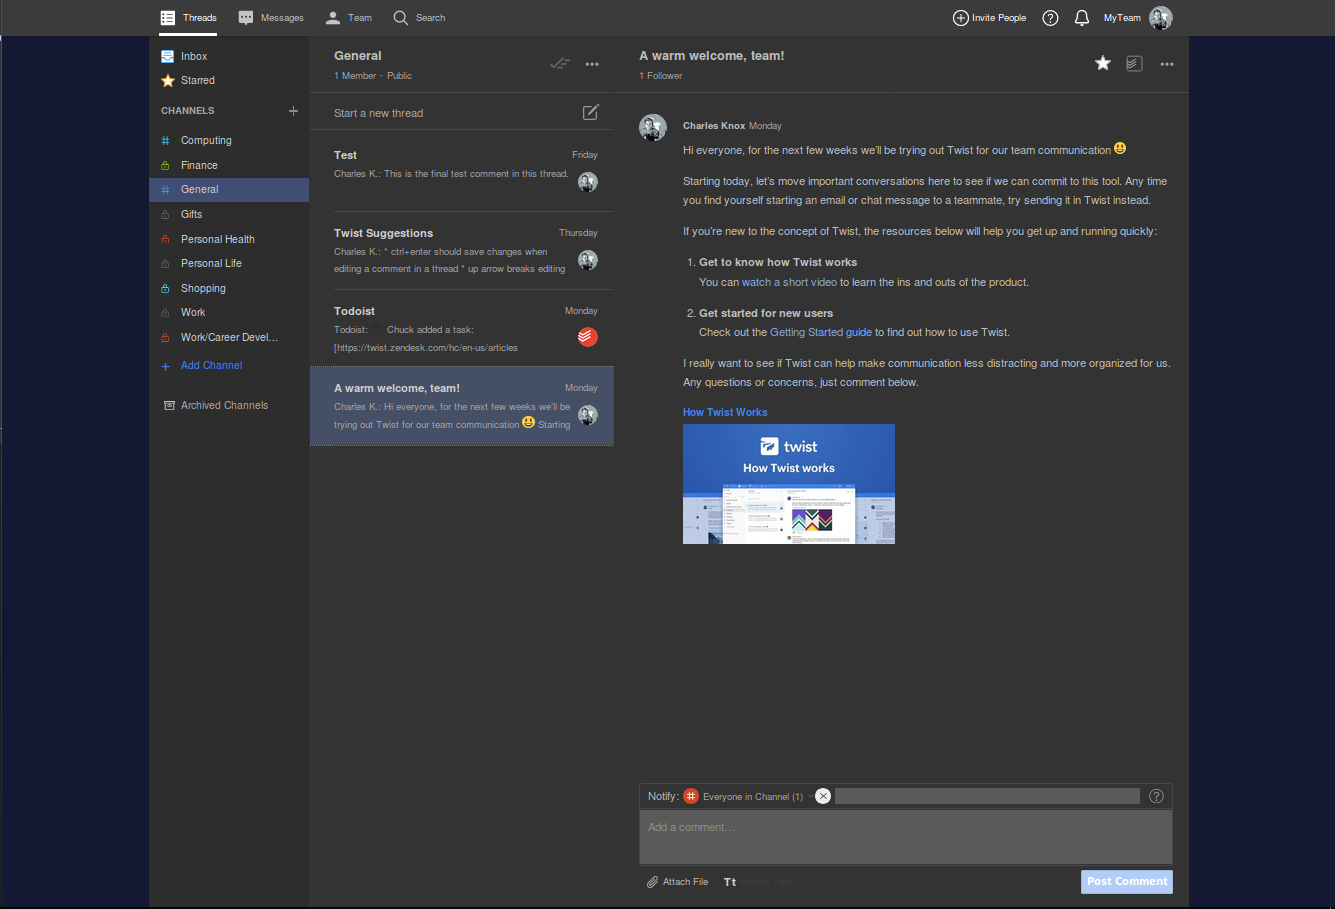Click the How Twist Works link
The height and width of the screenshot is (909, 1335).
tap(725, 412)
